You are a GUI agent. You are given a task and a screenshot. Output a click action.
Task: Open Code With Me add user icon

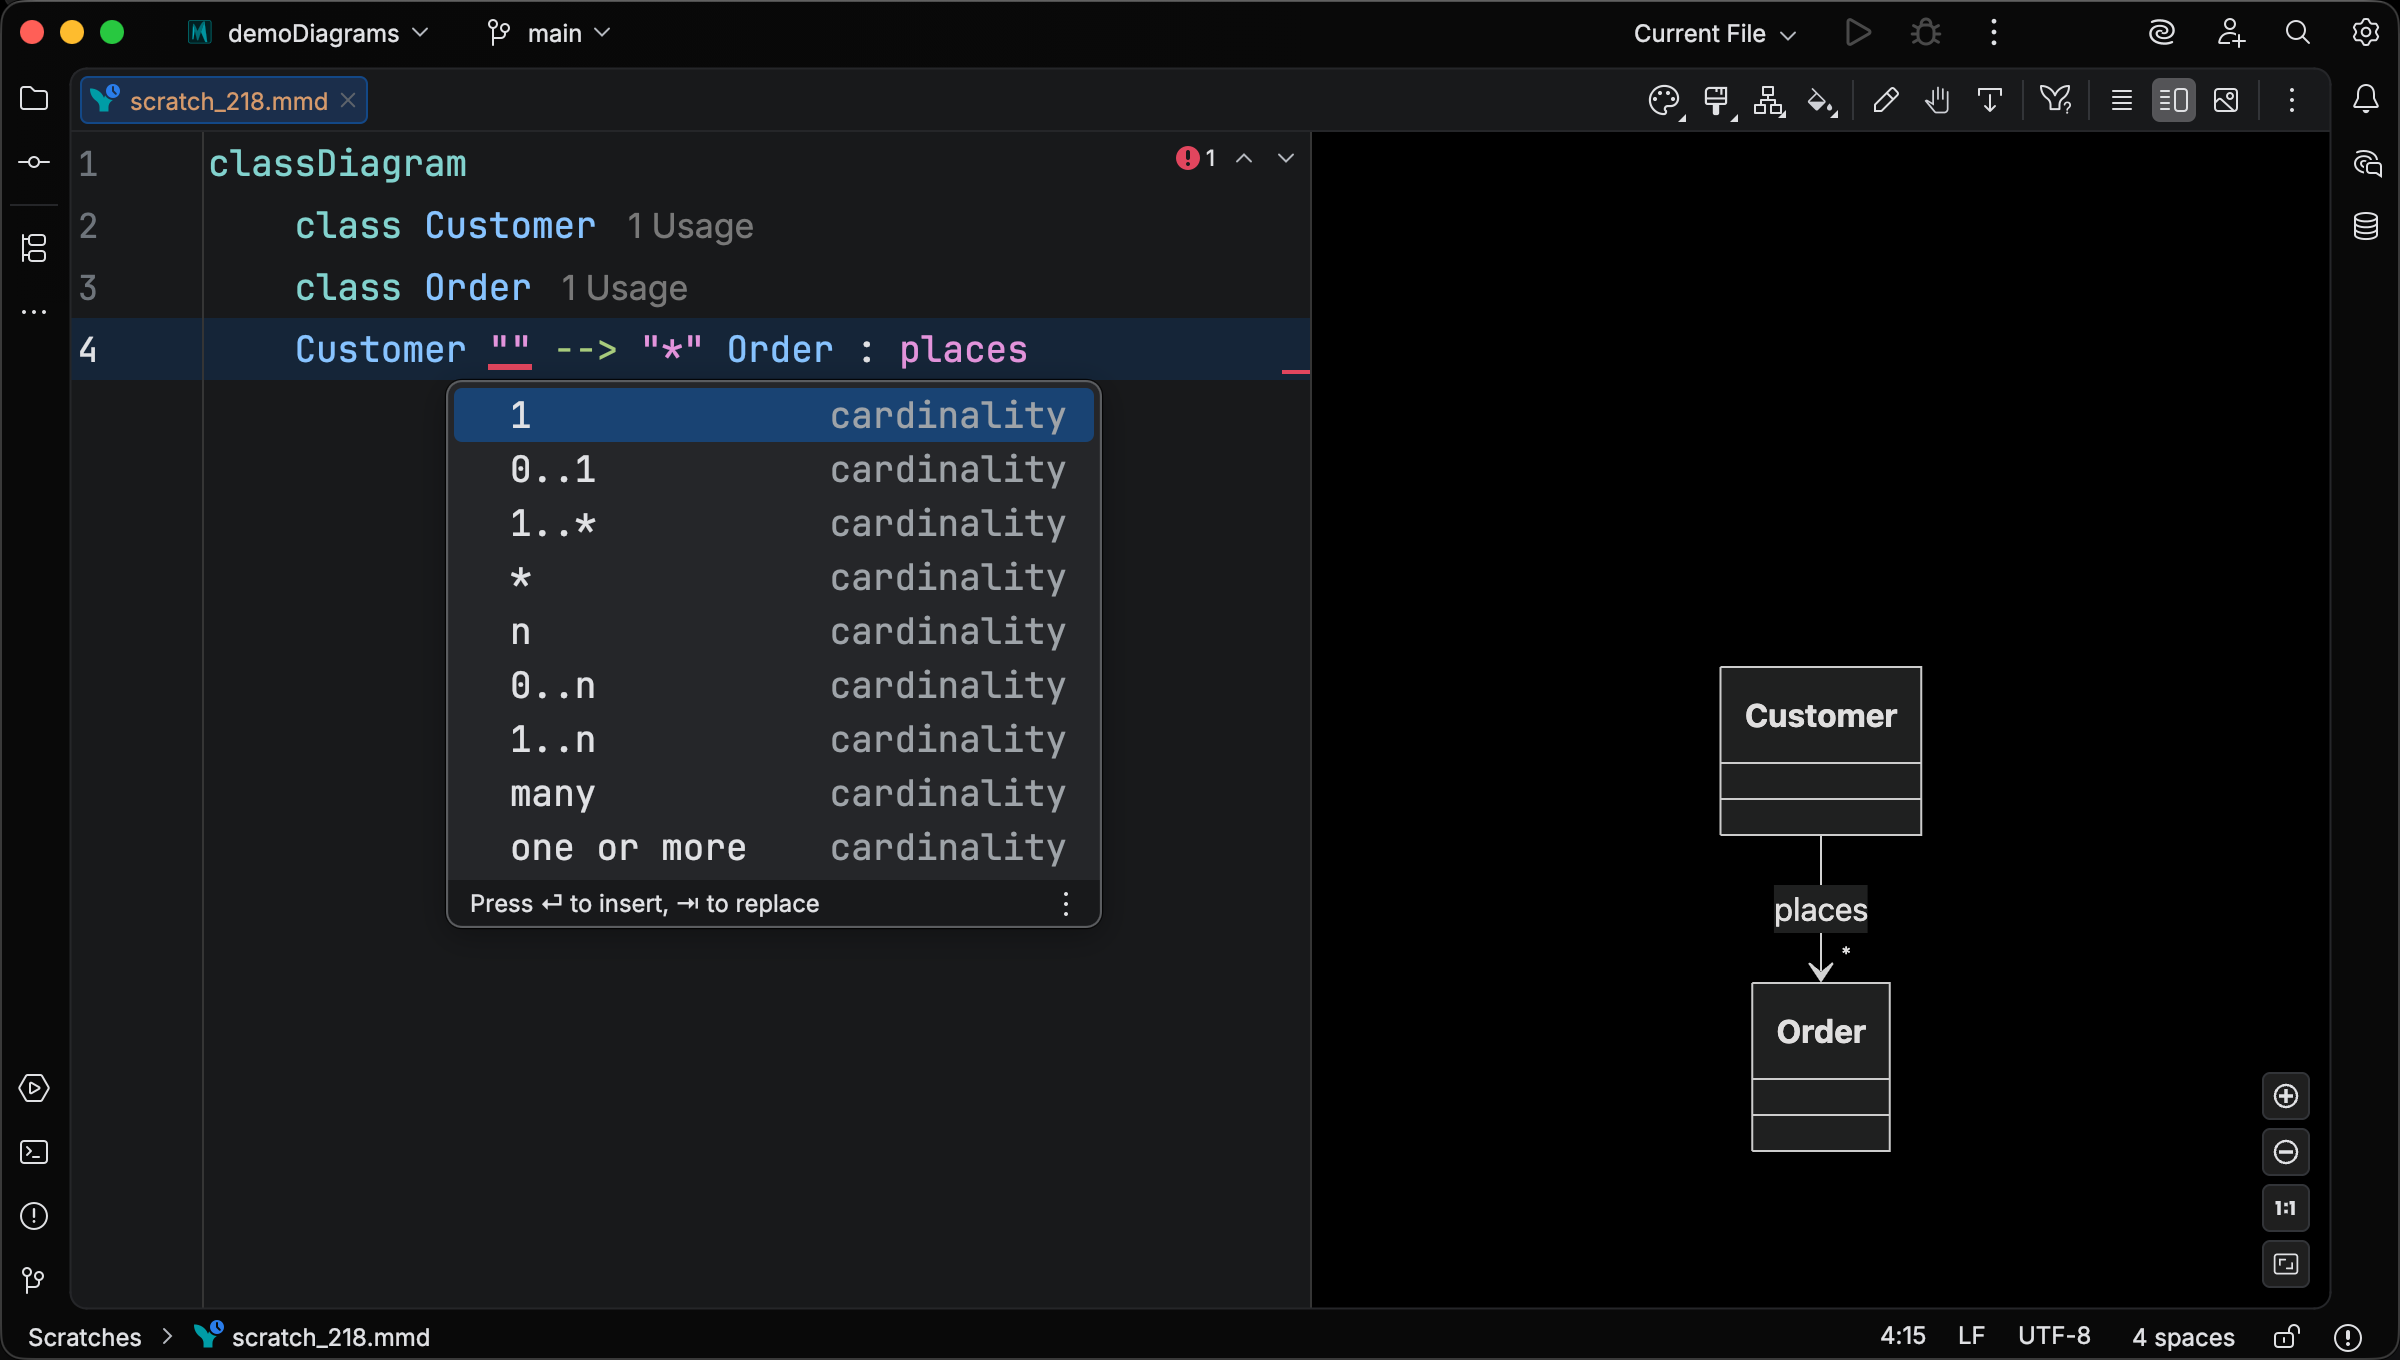tap(2230, 33)
